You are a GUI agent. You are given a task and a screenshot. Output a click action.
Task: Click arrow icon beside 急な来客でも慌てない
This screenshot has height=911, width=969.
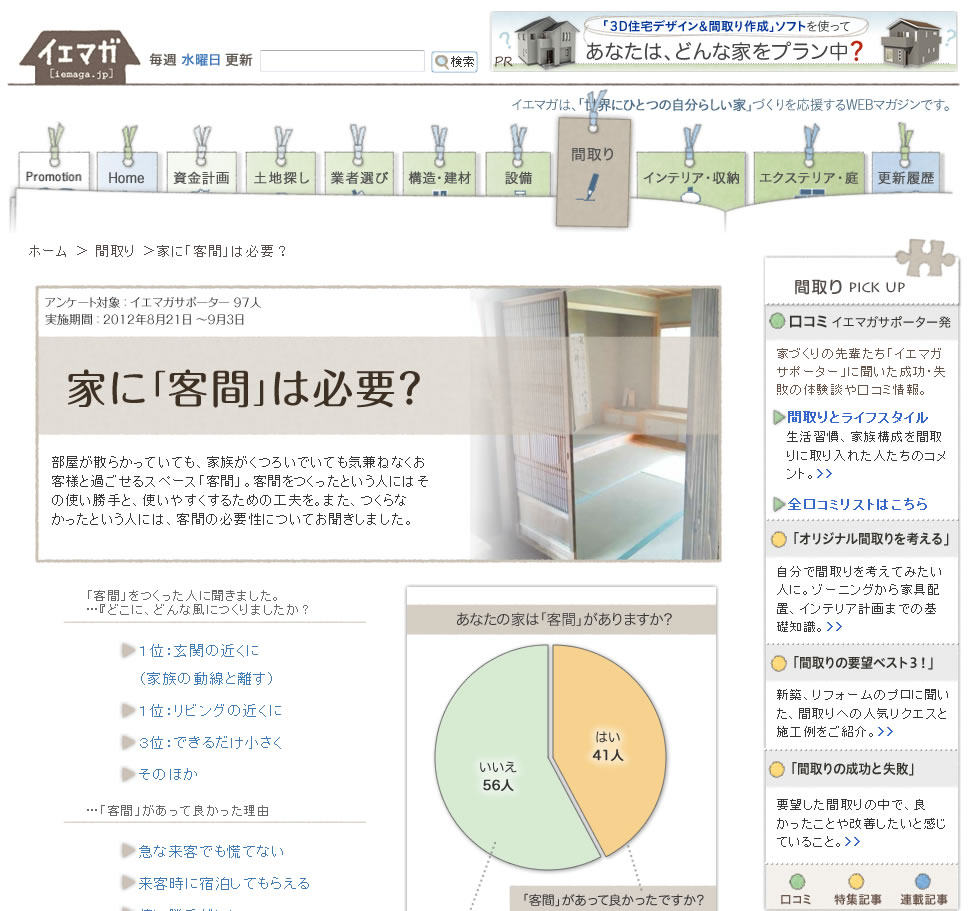click(x=128, y=851)
